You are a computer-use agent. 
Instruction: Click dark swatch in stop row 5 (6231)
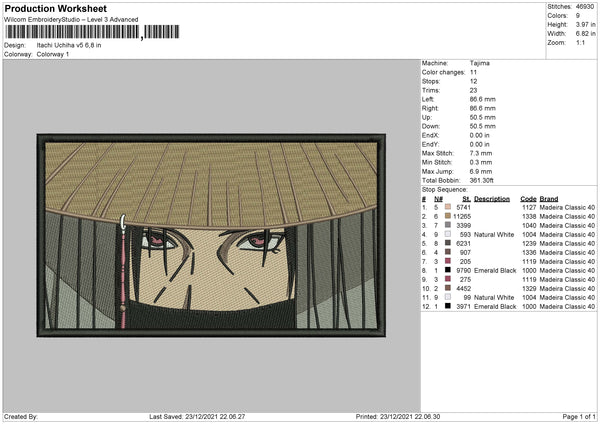tap(448, 243)
